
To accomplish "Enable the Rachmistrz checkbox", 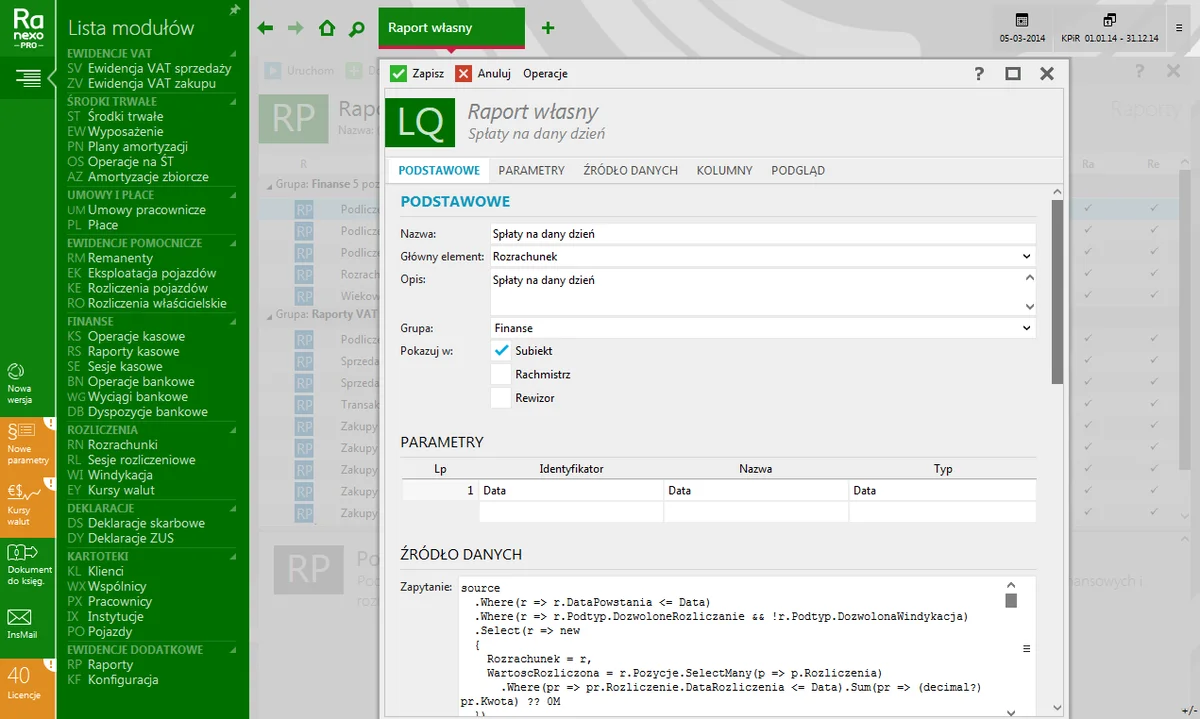I will [x=501, y=374].
